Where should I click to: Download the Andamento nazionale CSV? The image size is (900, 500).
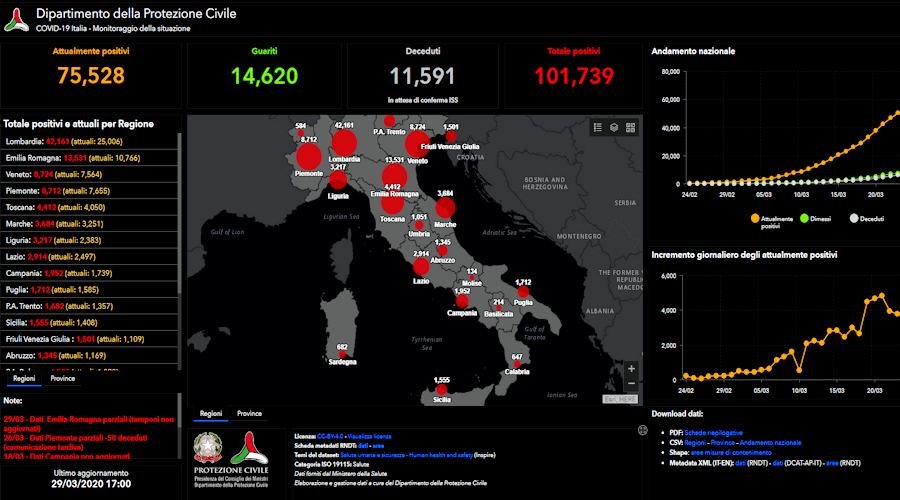[x=770, y=443]
